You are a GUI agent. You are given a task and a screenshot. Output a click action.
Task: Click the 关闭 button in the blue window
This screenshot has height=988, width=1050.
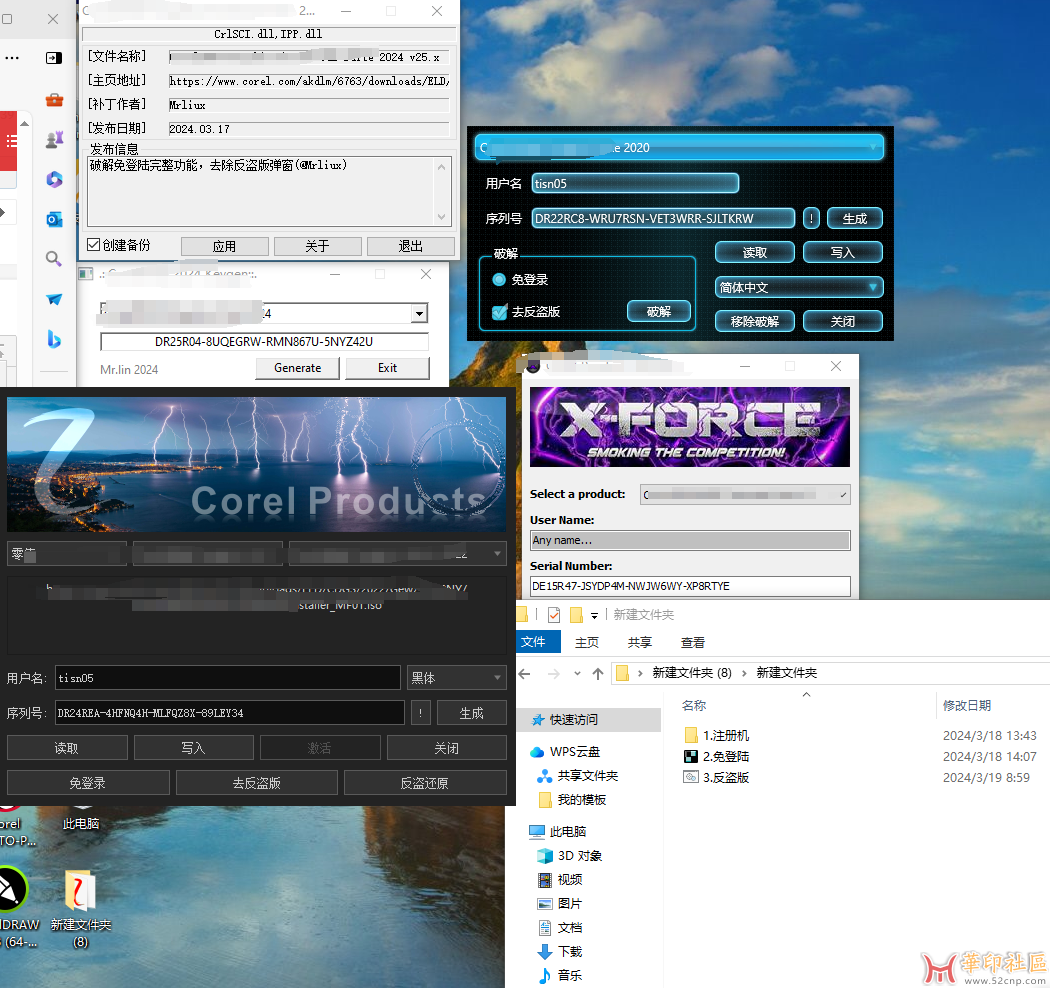point(842,322)
